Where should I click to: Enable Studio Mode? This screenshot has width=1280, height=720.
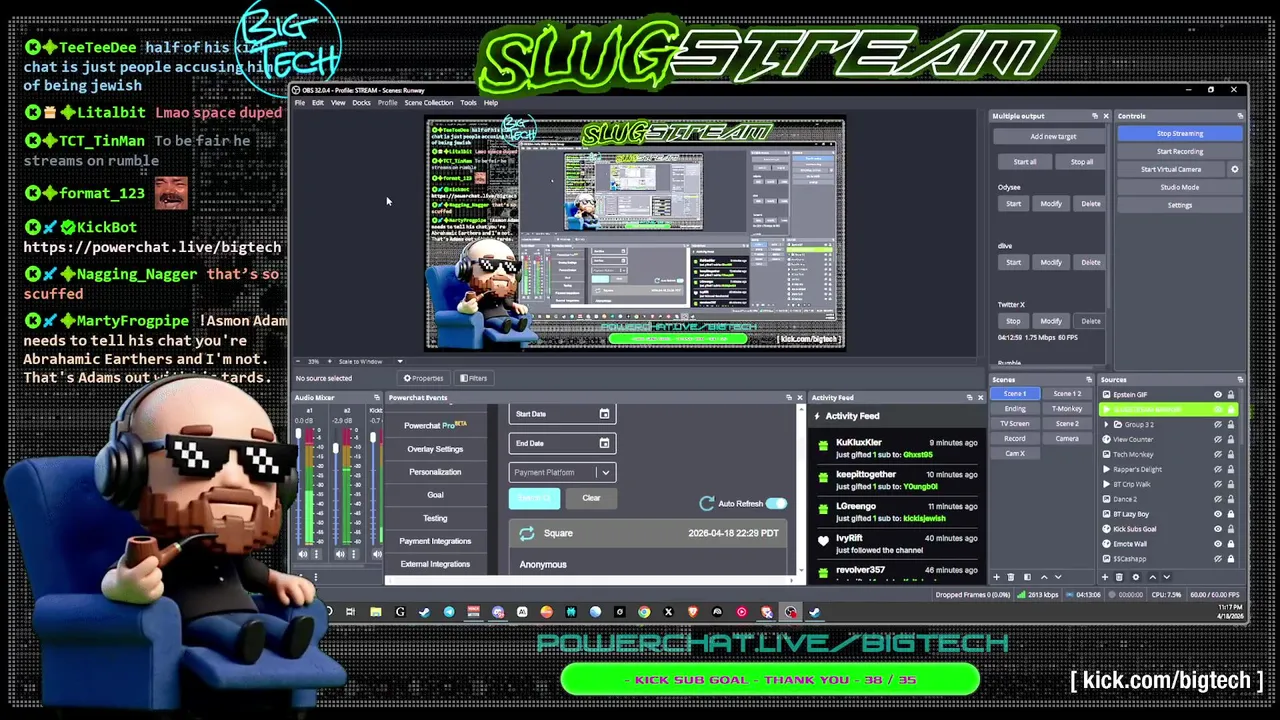(x=1180, y=187)
